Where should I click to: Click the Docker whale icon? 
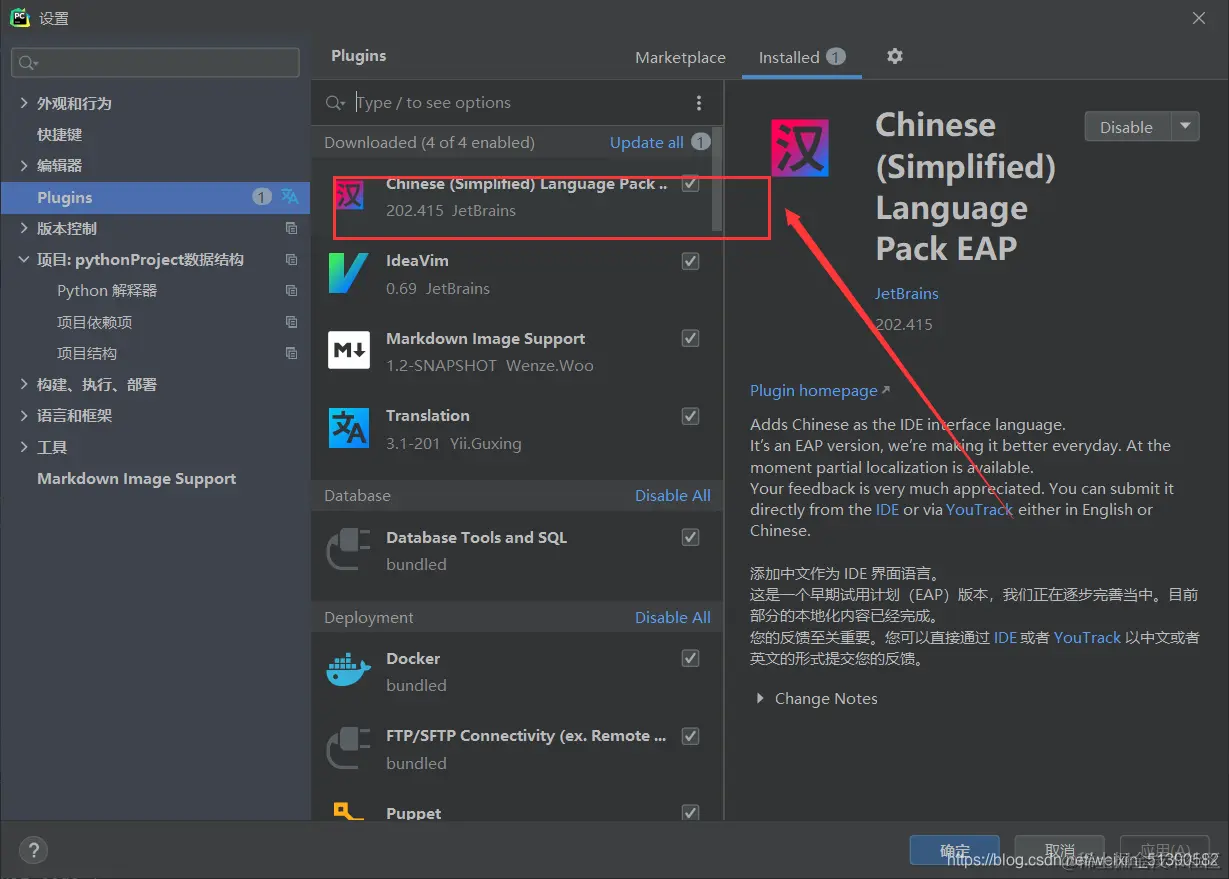pyautogui.click(x=349, y=671)
